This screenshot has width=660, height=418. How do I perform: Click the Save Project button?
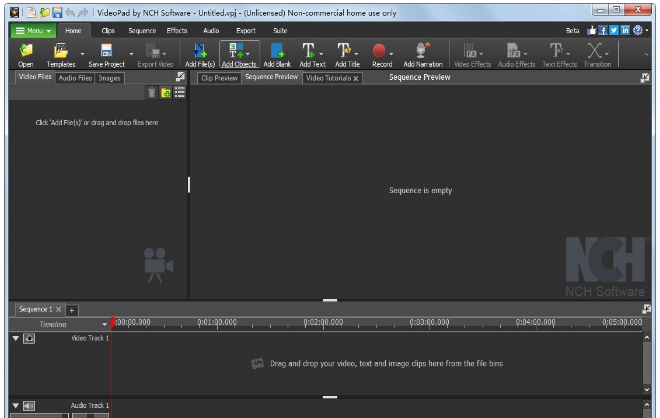[x=106, y=54]
